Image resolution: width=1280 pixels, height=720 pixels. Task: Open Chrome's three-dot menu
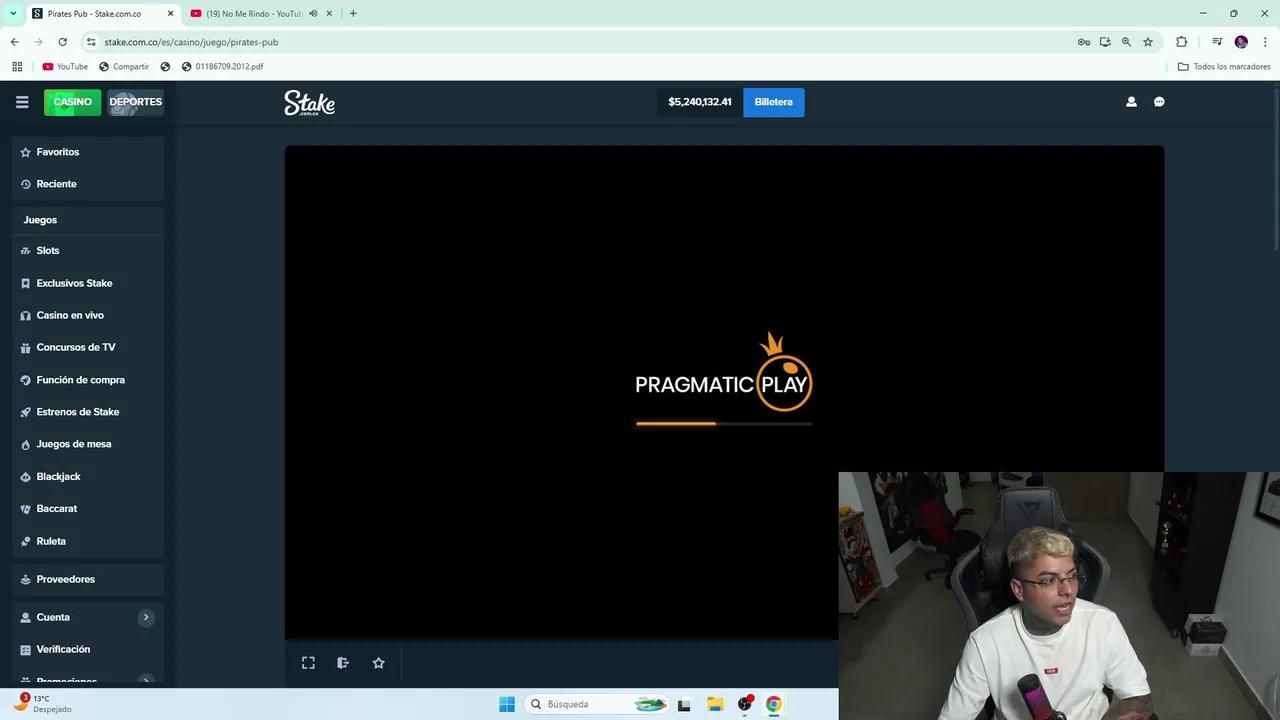pyautogui.click(x=1265, y=42)
